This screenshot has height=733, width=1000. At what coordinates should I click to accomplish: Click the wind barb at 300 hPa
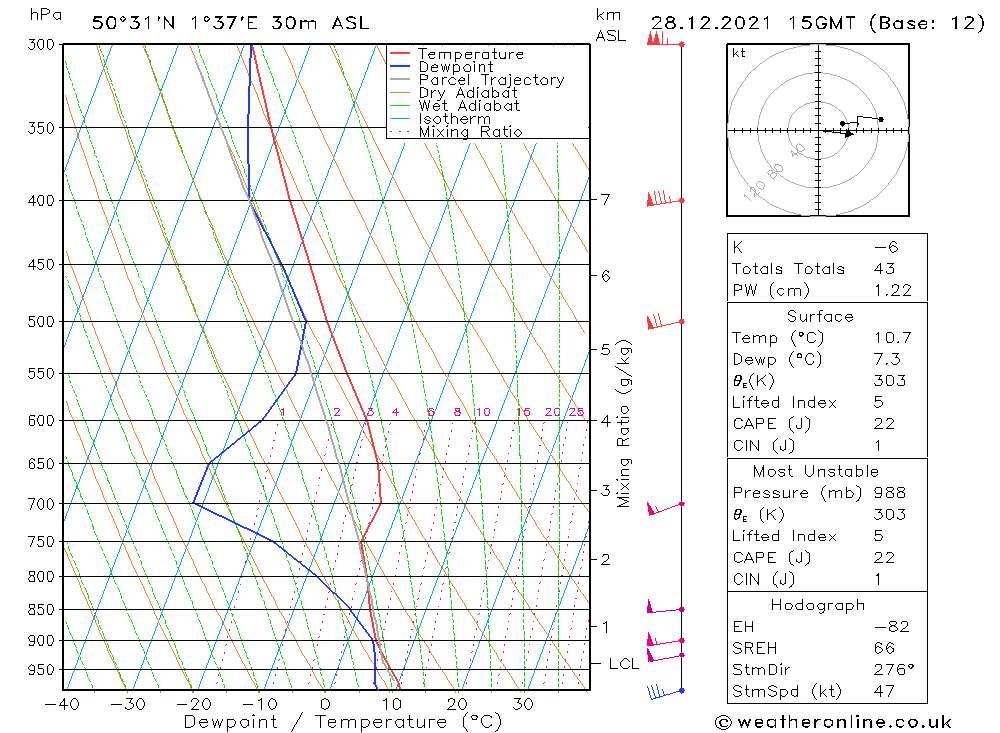(x=665, y=40)
